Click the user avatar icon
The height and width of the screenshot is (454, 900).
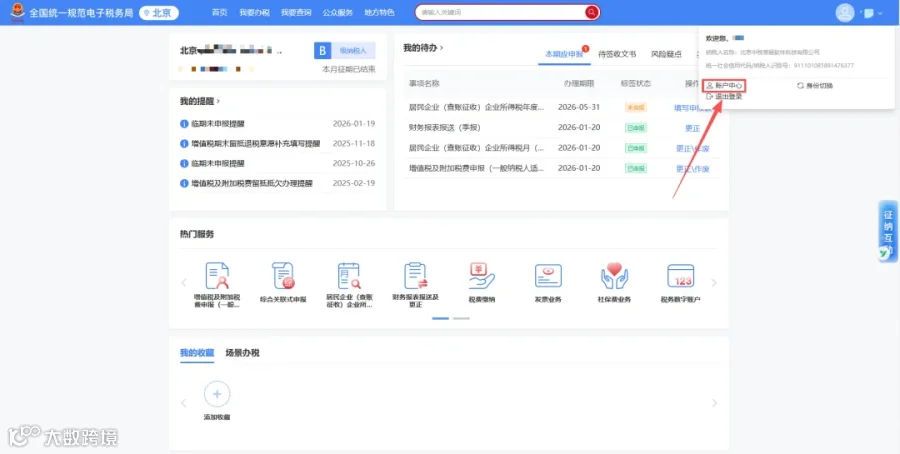pyautogui.click(x=845, y=13)
